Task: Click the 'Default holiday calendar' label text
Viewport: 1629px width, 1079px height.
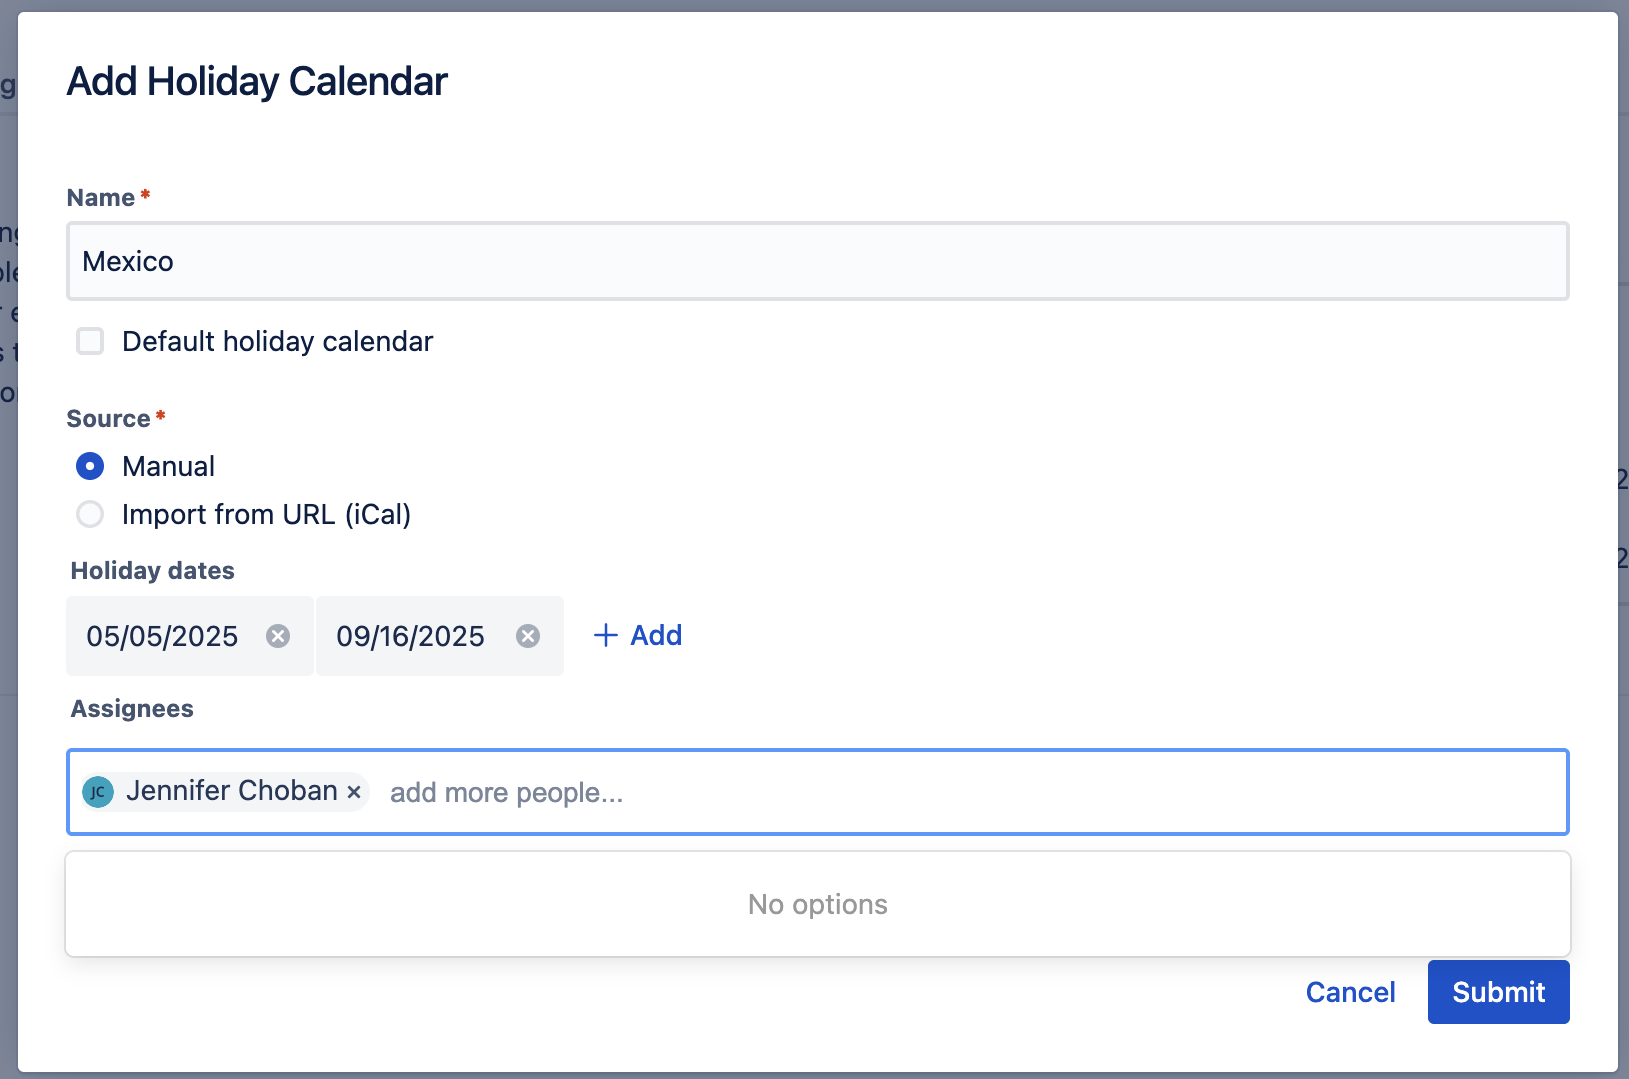Action: tap(277, 341)
